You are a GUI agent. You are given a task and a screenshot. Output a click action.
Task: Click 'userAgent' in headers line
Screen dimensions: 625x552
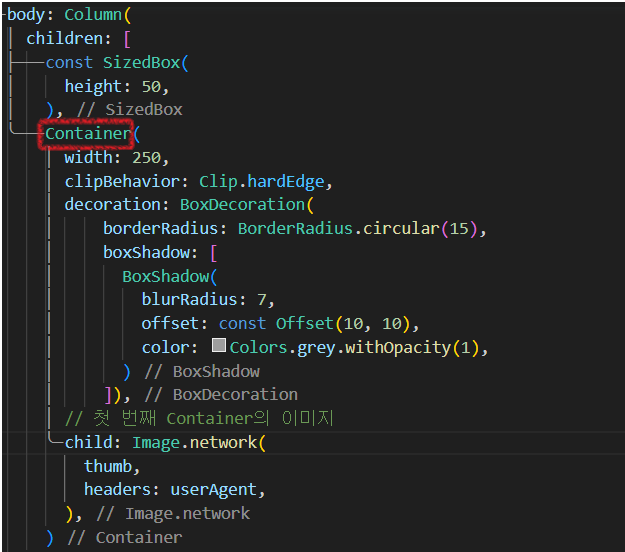tap(213, 490)
